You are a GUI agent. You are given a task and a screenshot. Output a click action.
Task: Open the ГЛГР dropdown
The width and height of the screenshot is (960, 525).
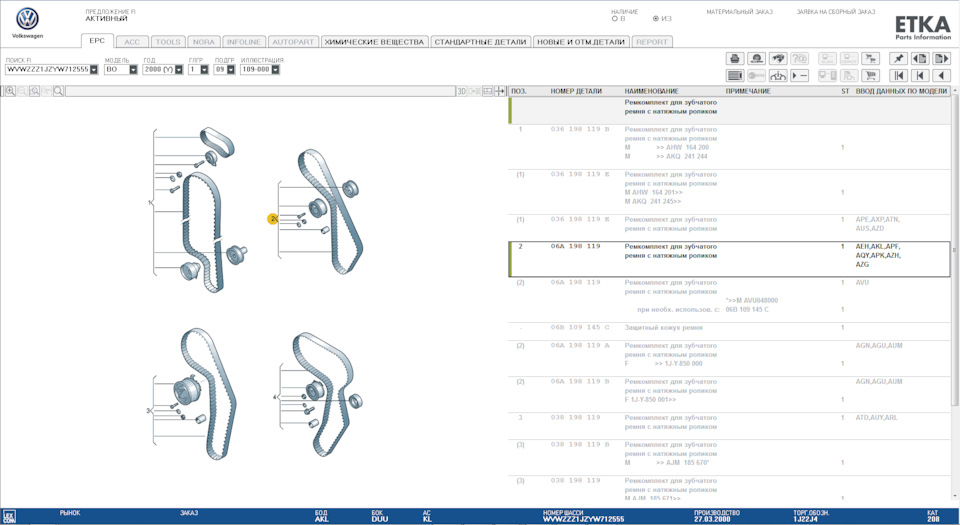(x=204, y=70)
